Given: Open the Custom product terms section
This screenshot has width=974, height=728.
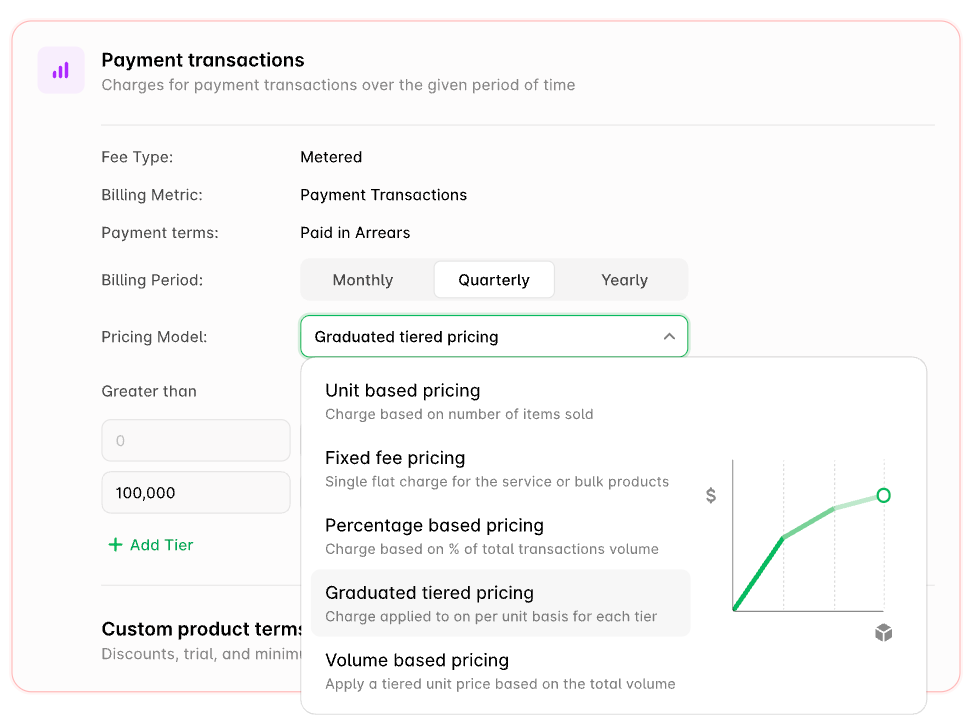Looking at the screenshot, I should 200,629.
